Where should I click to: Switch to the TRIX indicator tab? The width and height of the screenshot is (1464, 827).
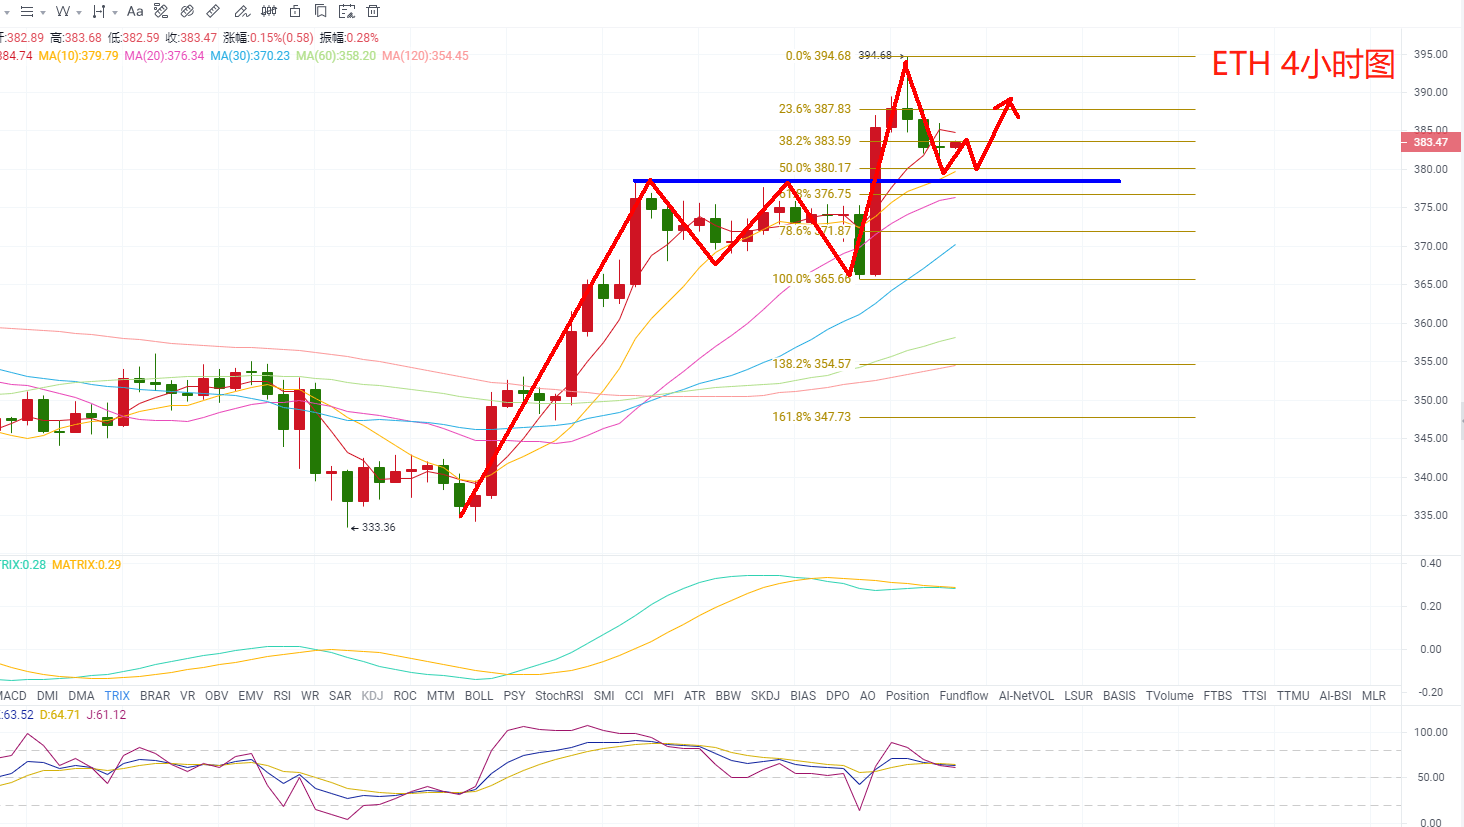pos(117,696)
